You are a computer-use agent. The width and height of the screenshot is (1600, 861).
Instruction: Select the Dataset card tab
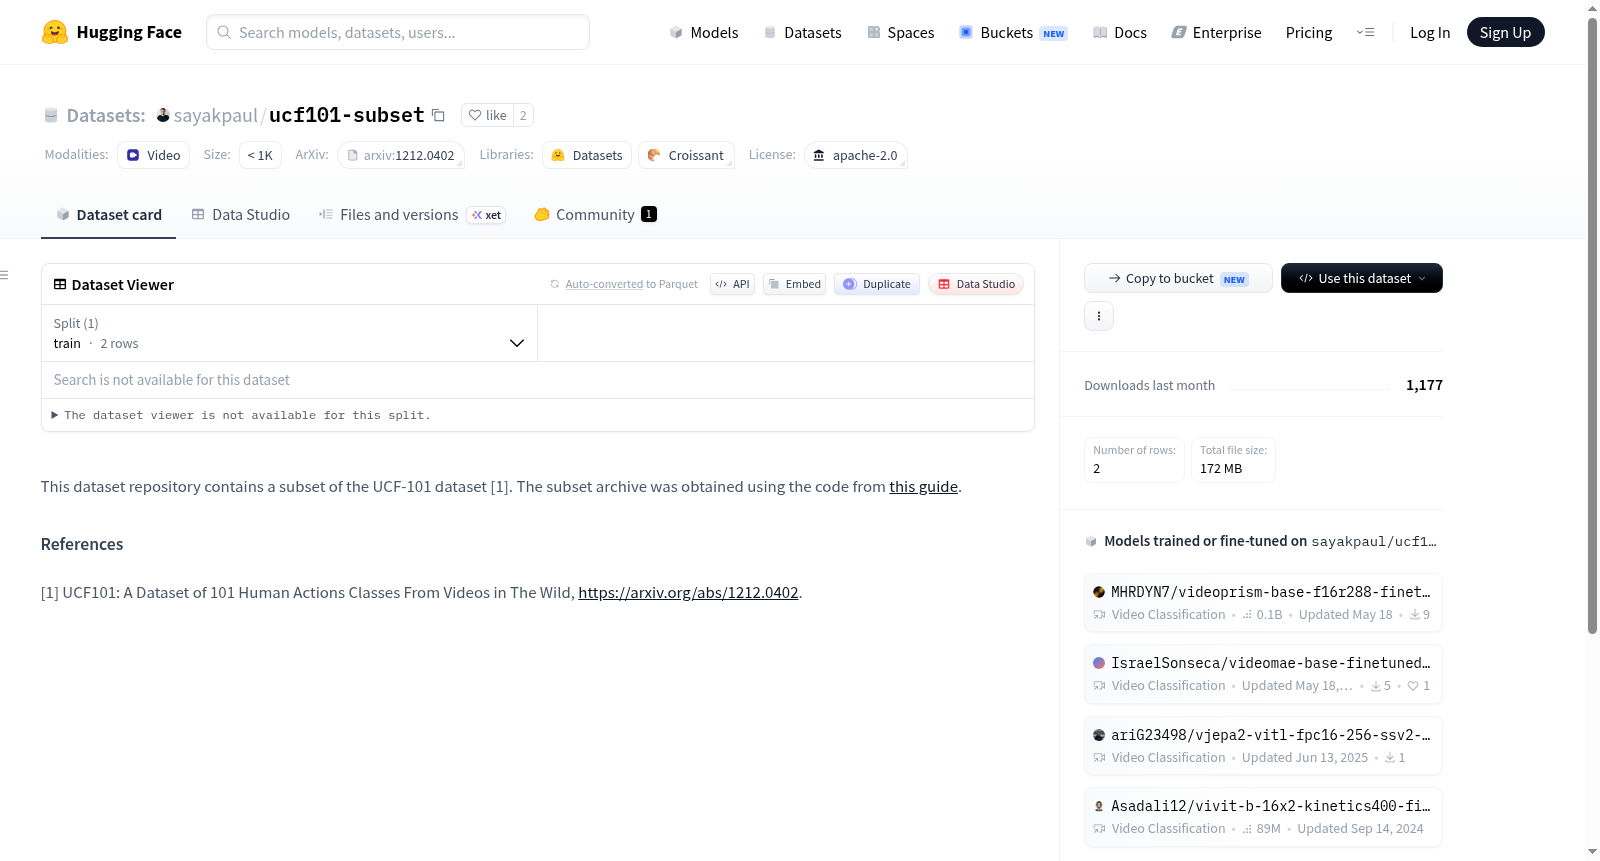(x=109, y=215)
